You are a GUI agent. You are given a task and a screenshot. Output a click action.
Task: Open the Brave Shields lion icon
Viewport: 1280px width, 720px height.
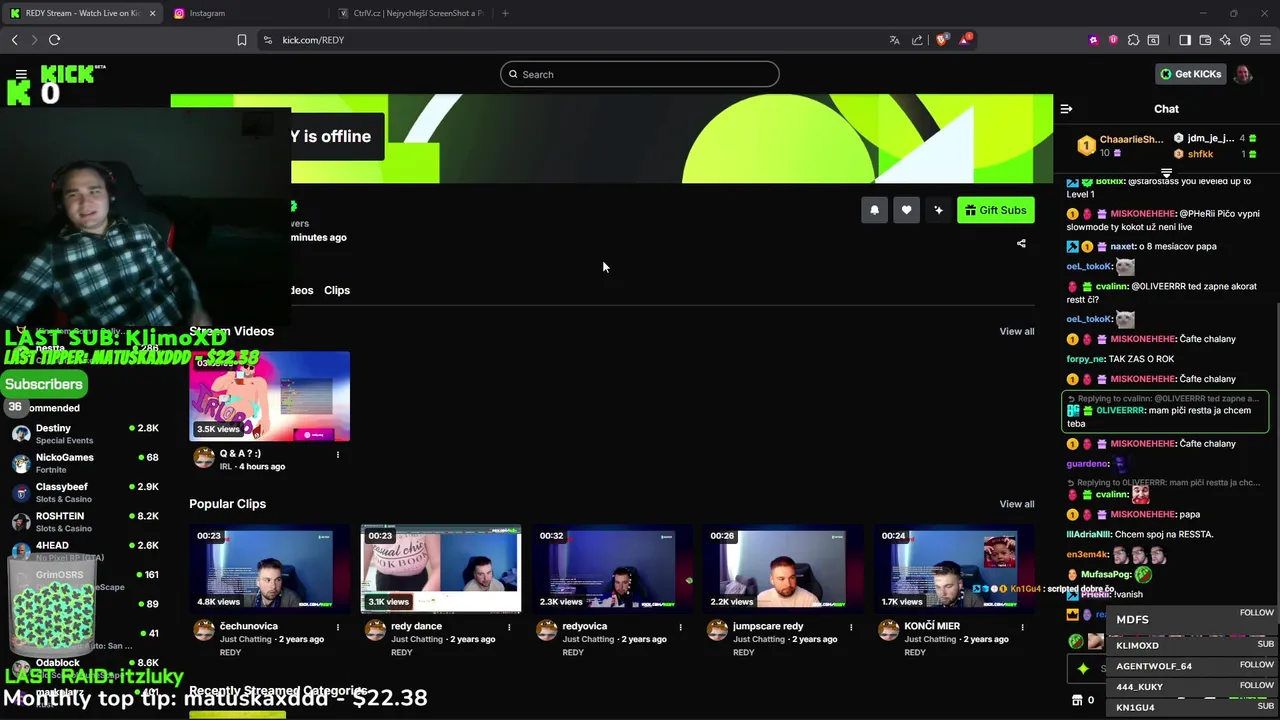coord(941,40)
